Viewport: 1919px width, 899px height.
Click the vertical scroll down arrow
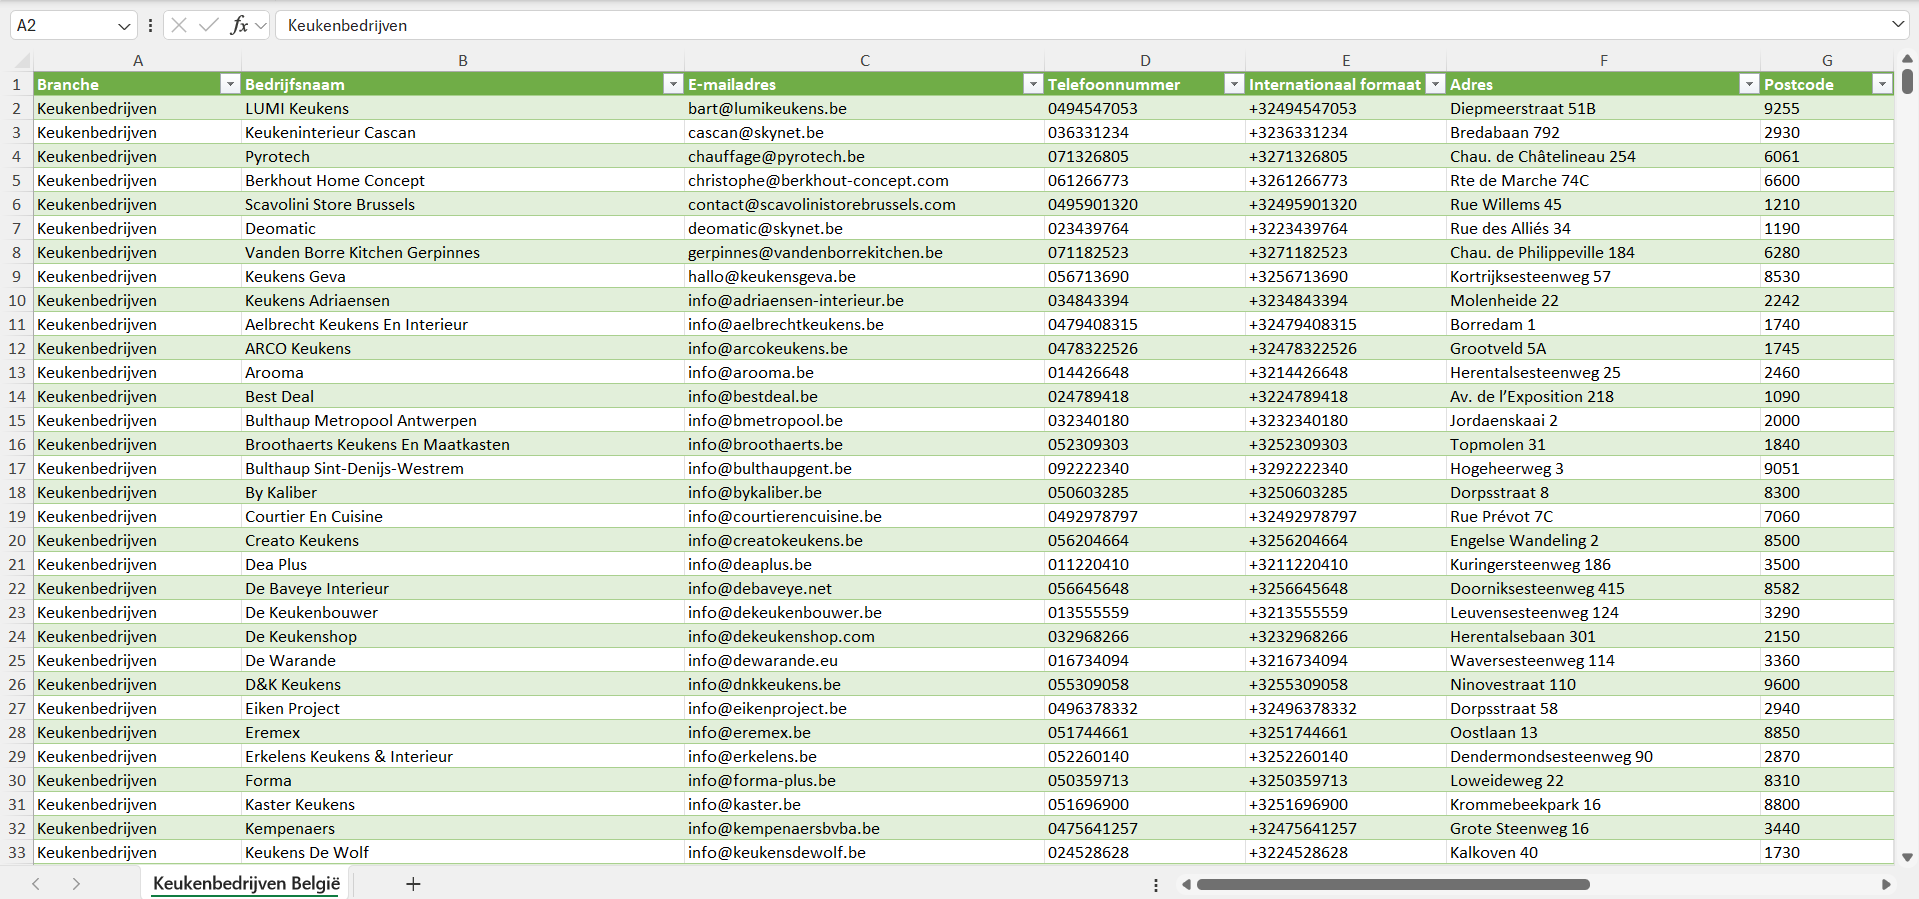(x=1907, y=857)
